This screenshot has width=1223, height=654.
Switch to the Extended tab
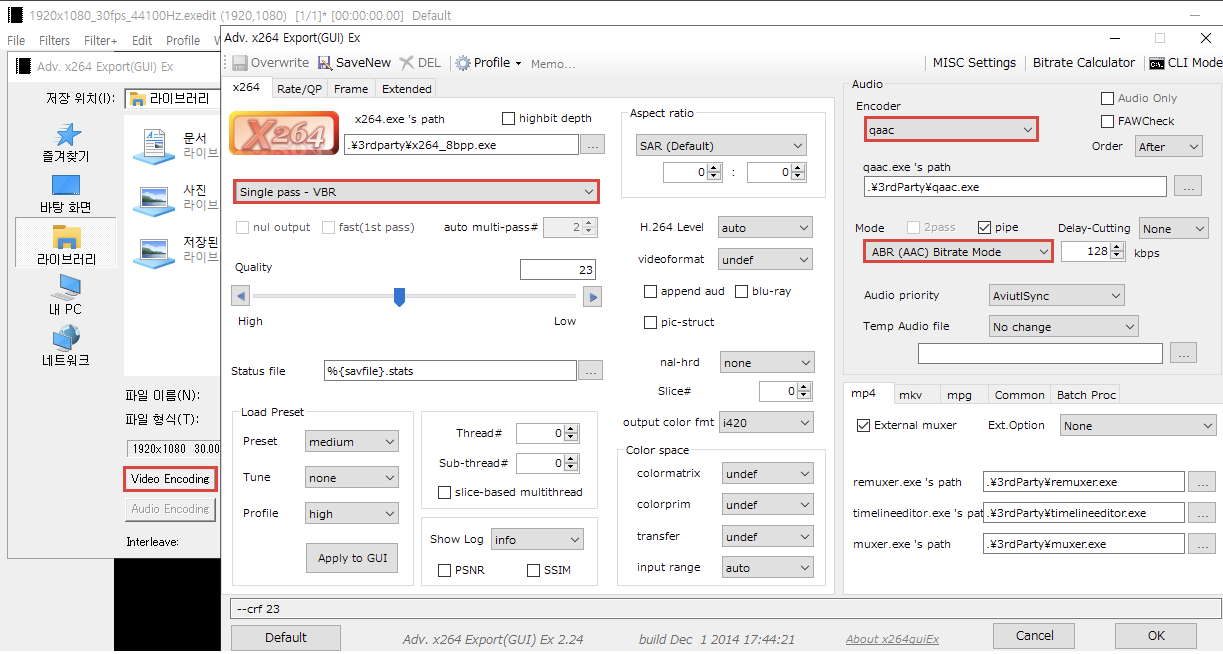(x=406, y=89)
